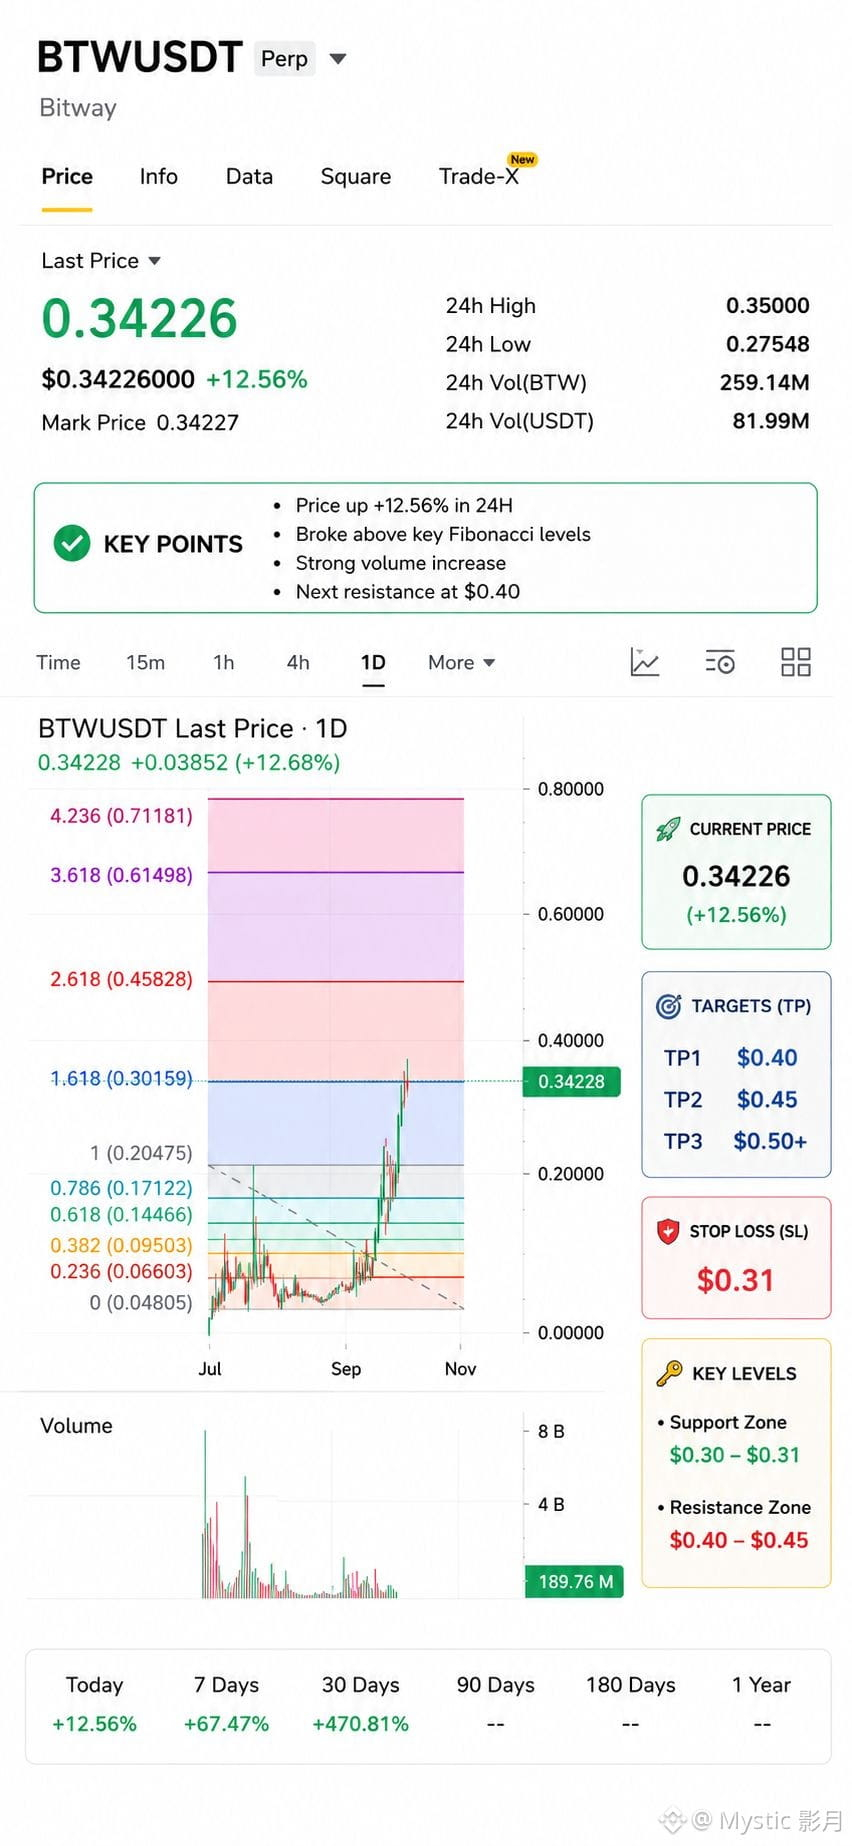Select the 4h chart interval
Image resolution: width=852 pixels, height=1846 pixels.
[x=298, y=662]
